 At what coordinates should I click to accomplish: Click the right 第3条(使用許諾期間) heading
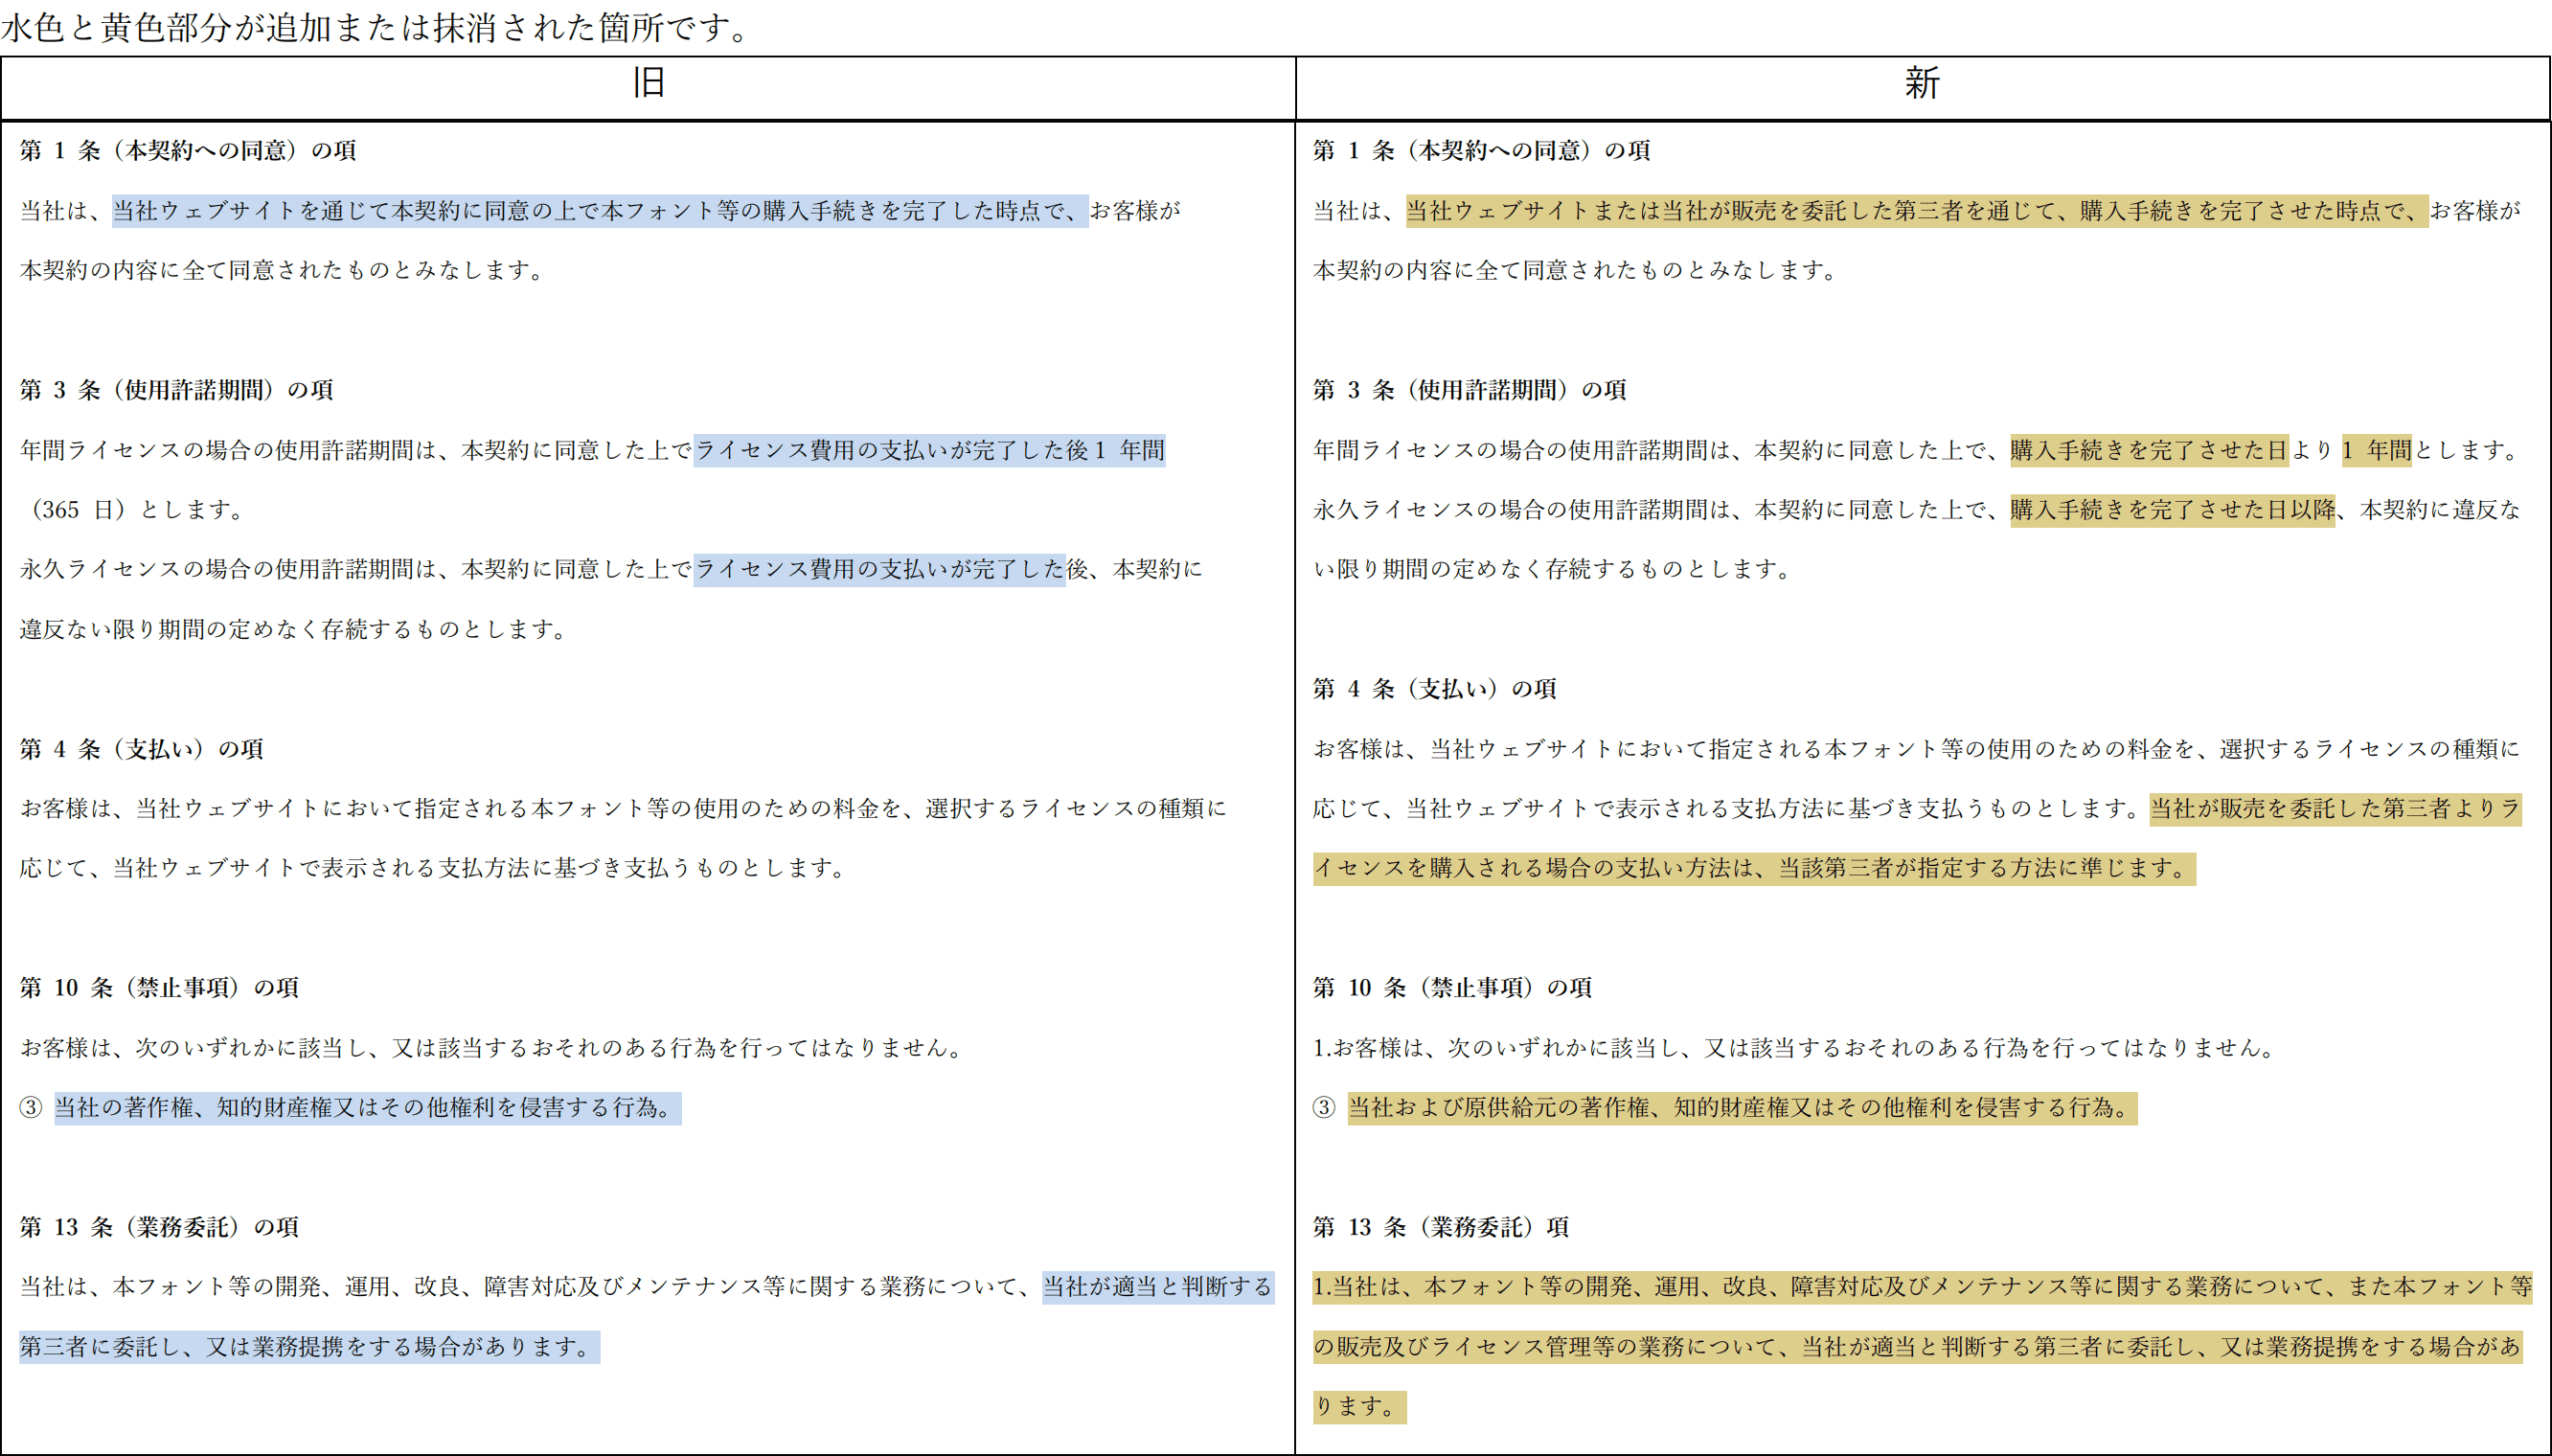coord(1469,390)
